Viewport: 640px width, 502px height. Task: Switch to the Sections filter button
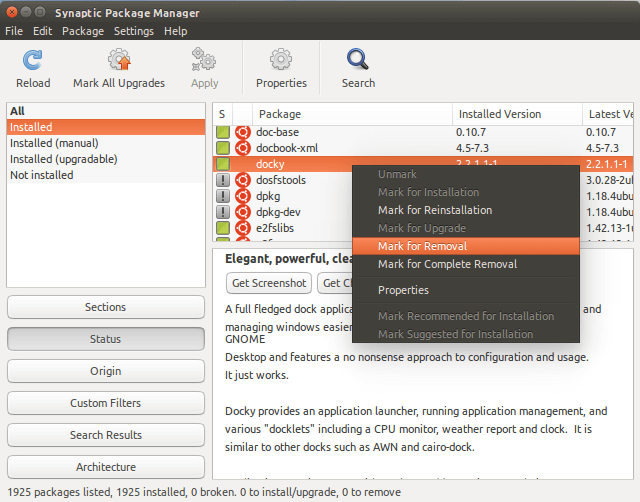[106, 307]
